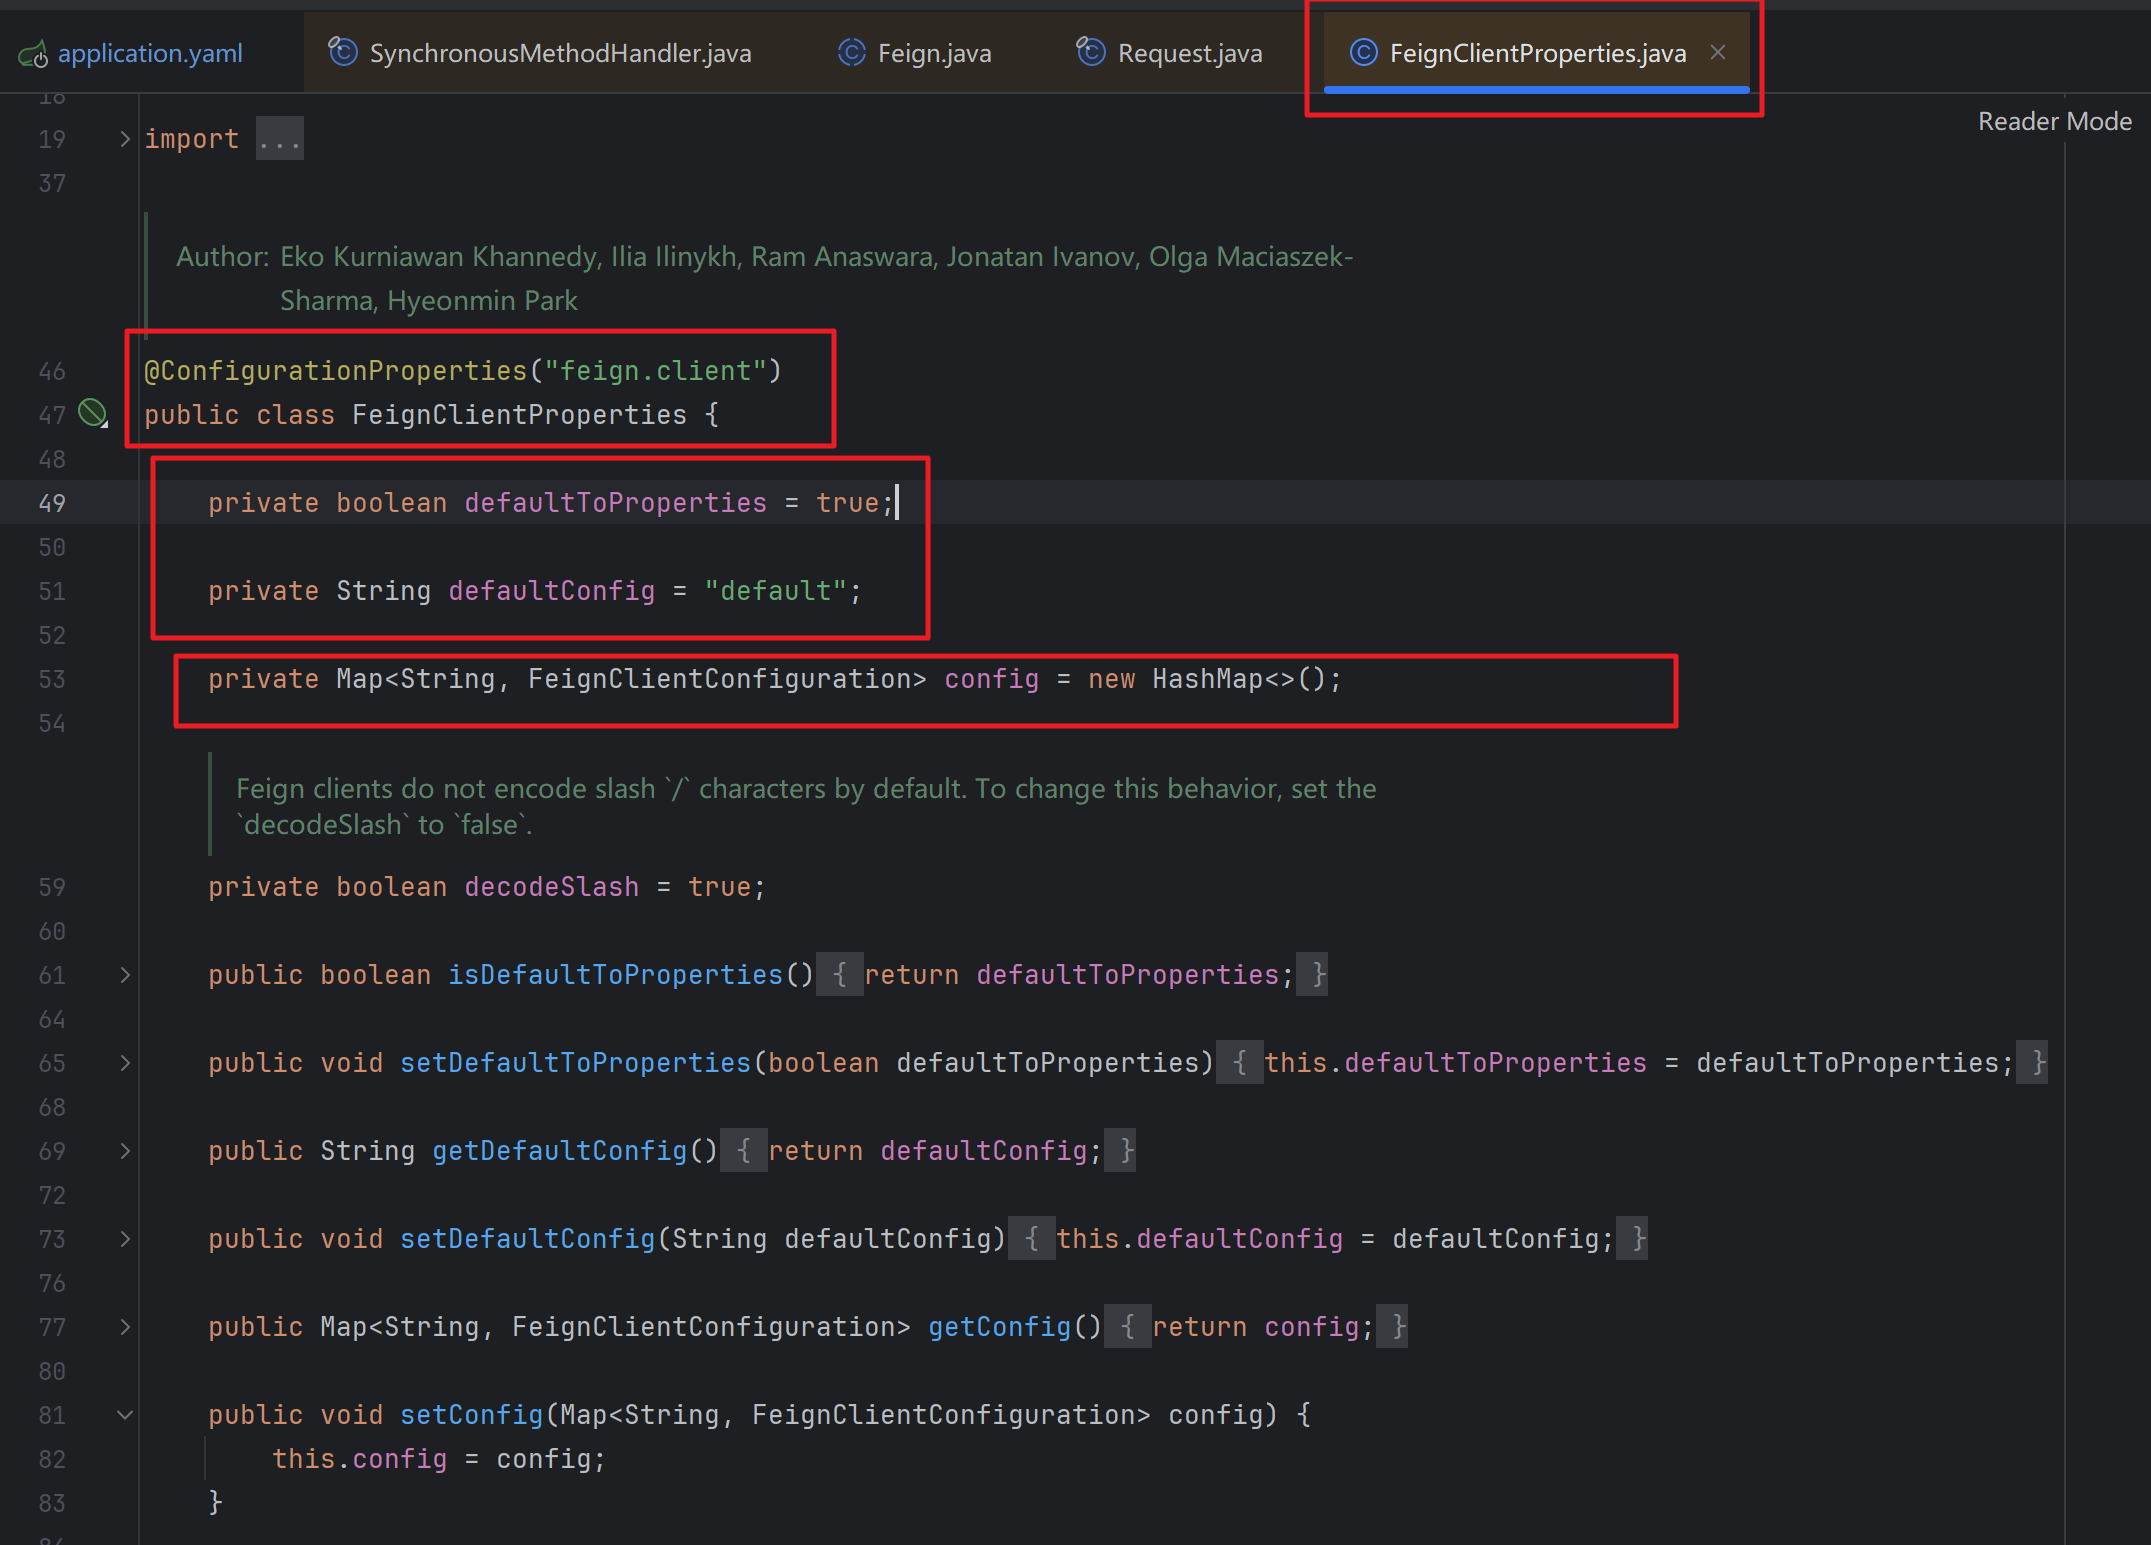
Task: Collapse the setConfig method body
Action: pyautogui.click(x=125, y=1415)
